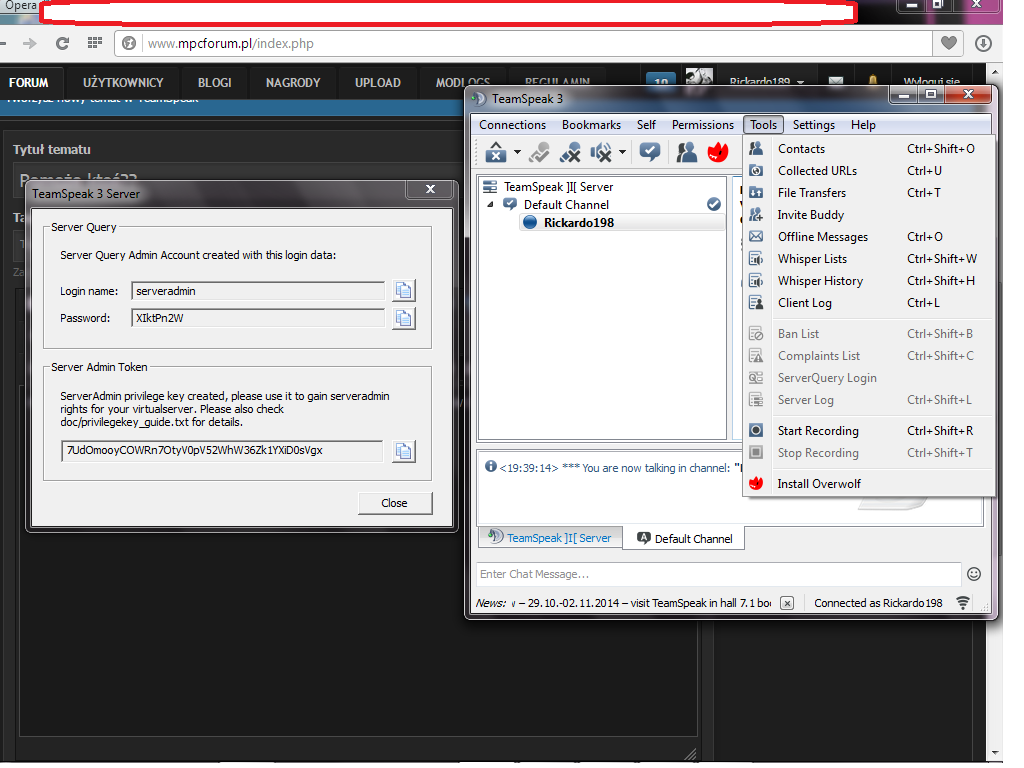Viewport: 1024px width, 768px height.
Task: Click the Password field XIktPn2W
Action: [258, 319]
